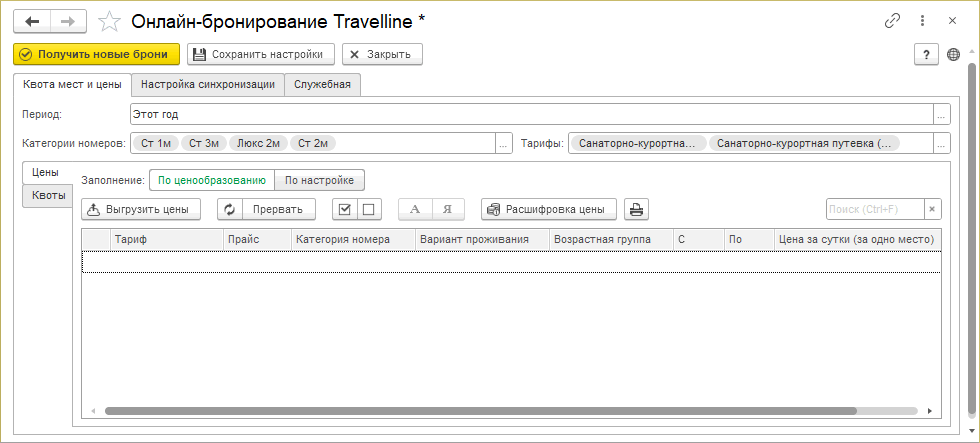
Task: Open the Служебная tab
Action: 322,85
